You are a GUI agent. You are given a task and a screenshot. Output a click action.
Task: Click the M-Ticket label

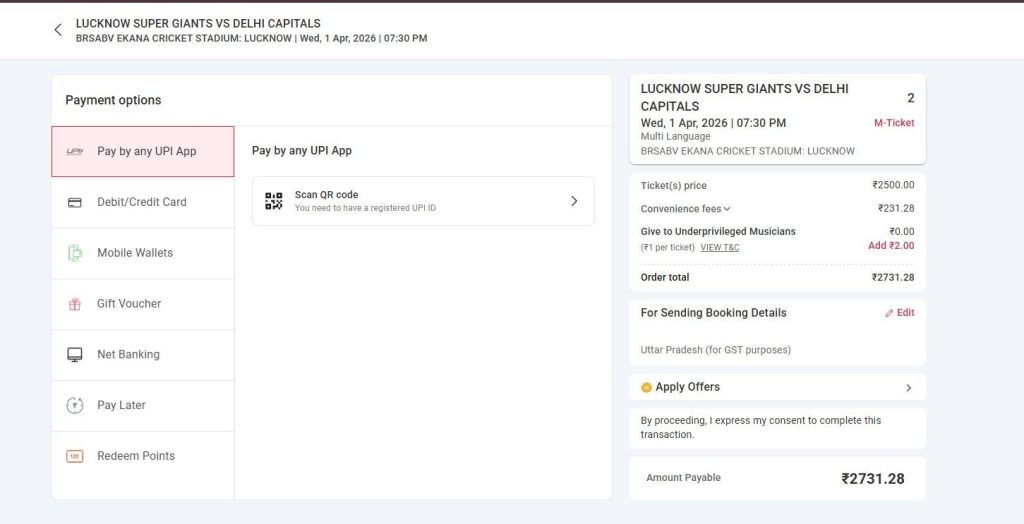click(894, 123)
